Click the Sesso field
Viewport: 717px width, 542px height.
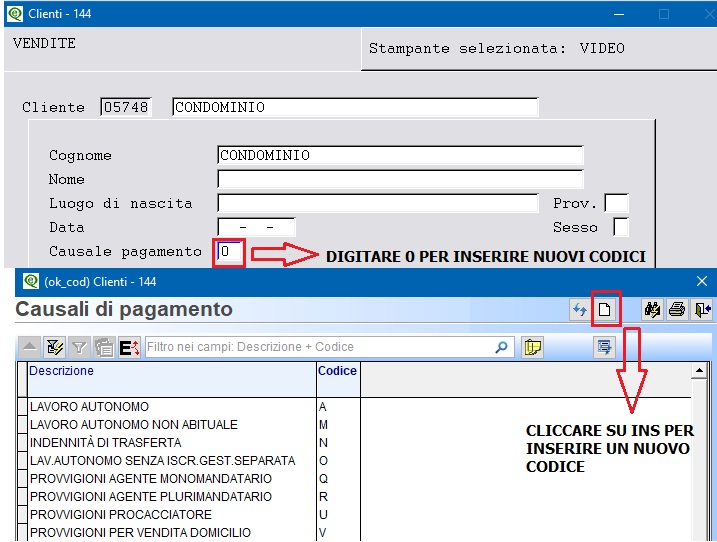point(621,227)
